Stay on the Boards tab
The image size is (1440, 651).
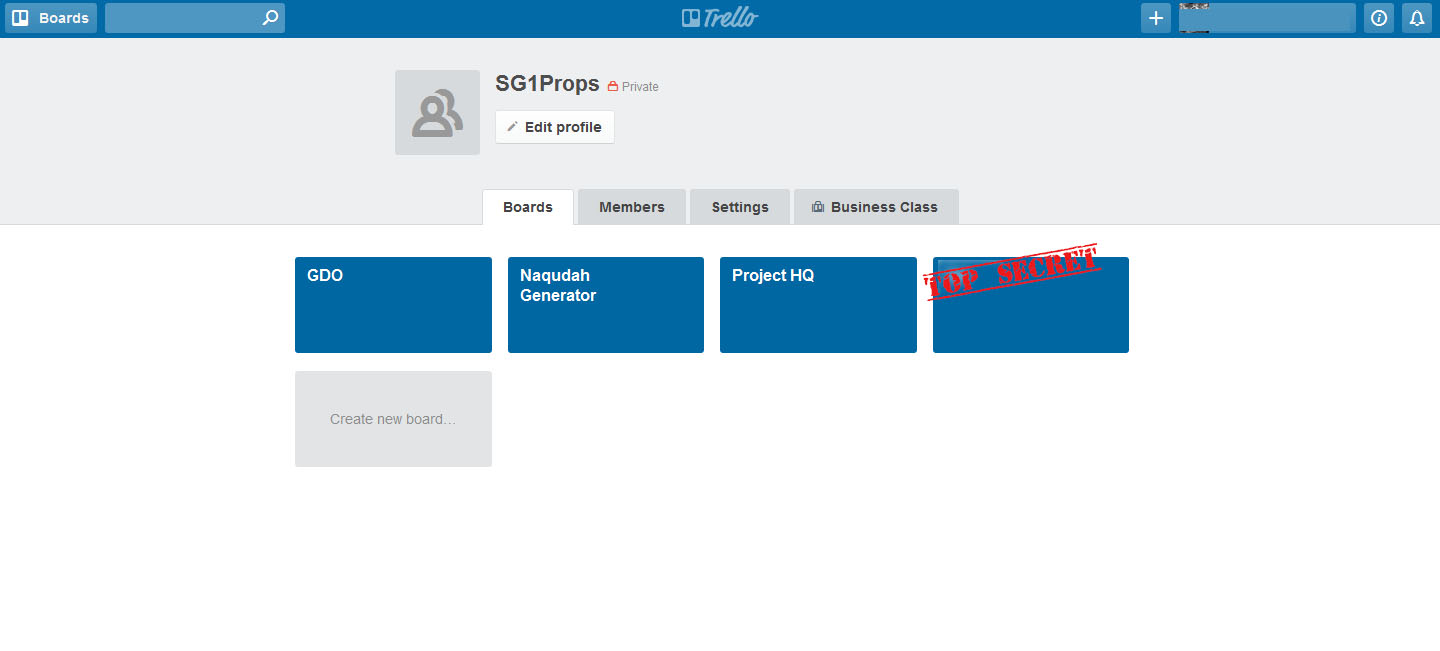click(527, 206)
